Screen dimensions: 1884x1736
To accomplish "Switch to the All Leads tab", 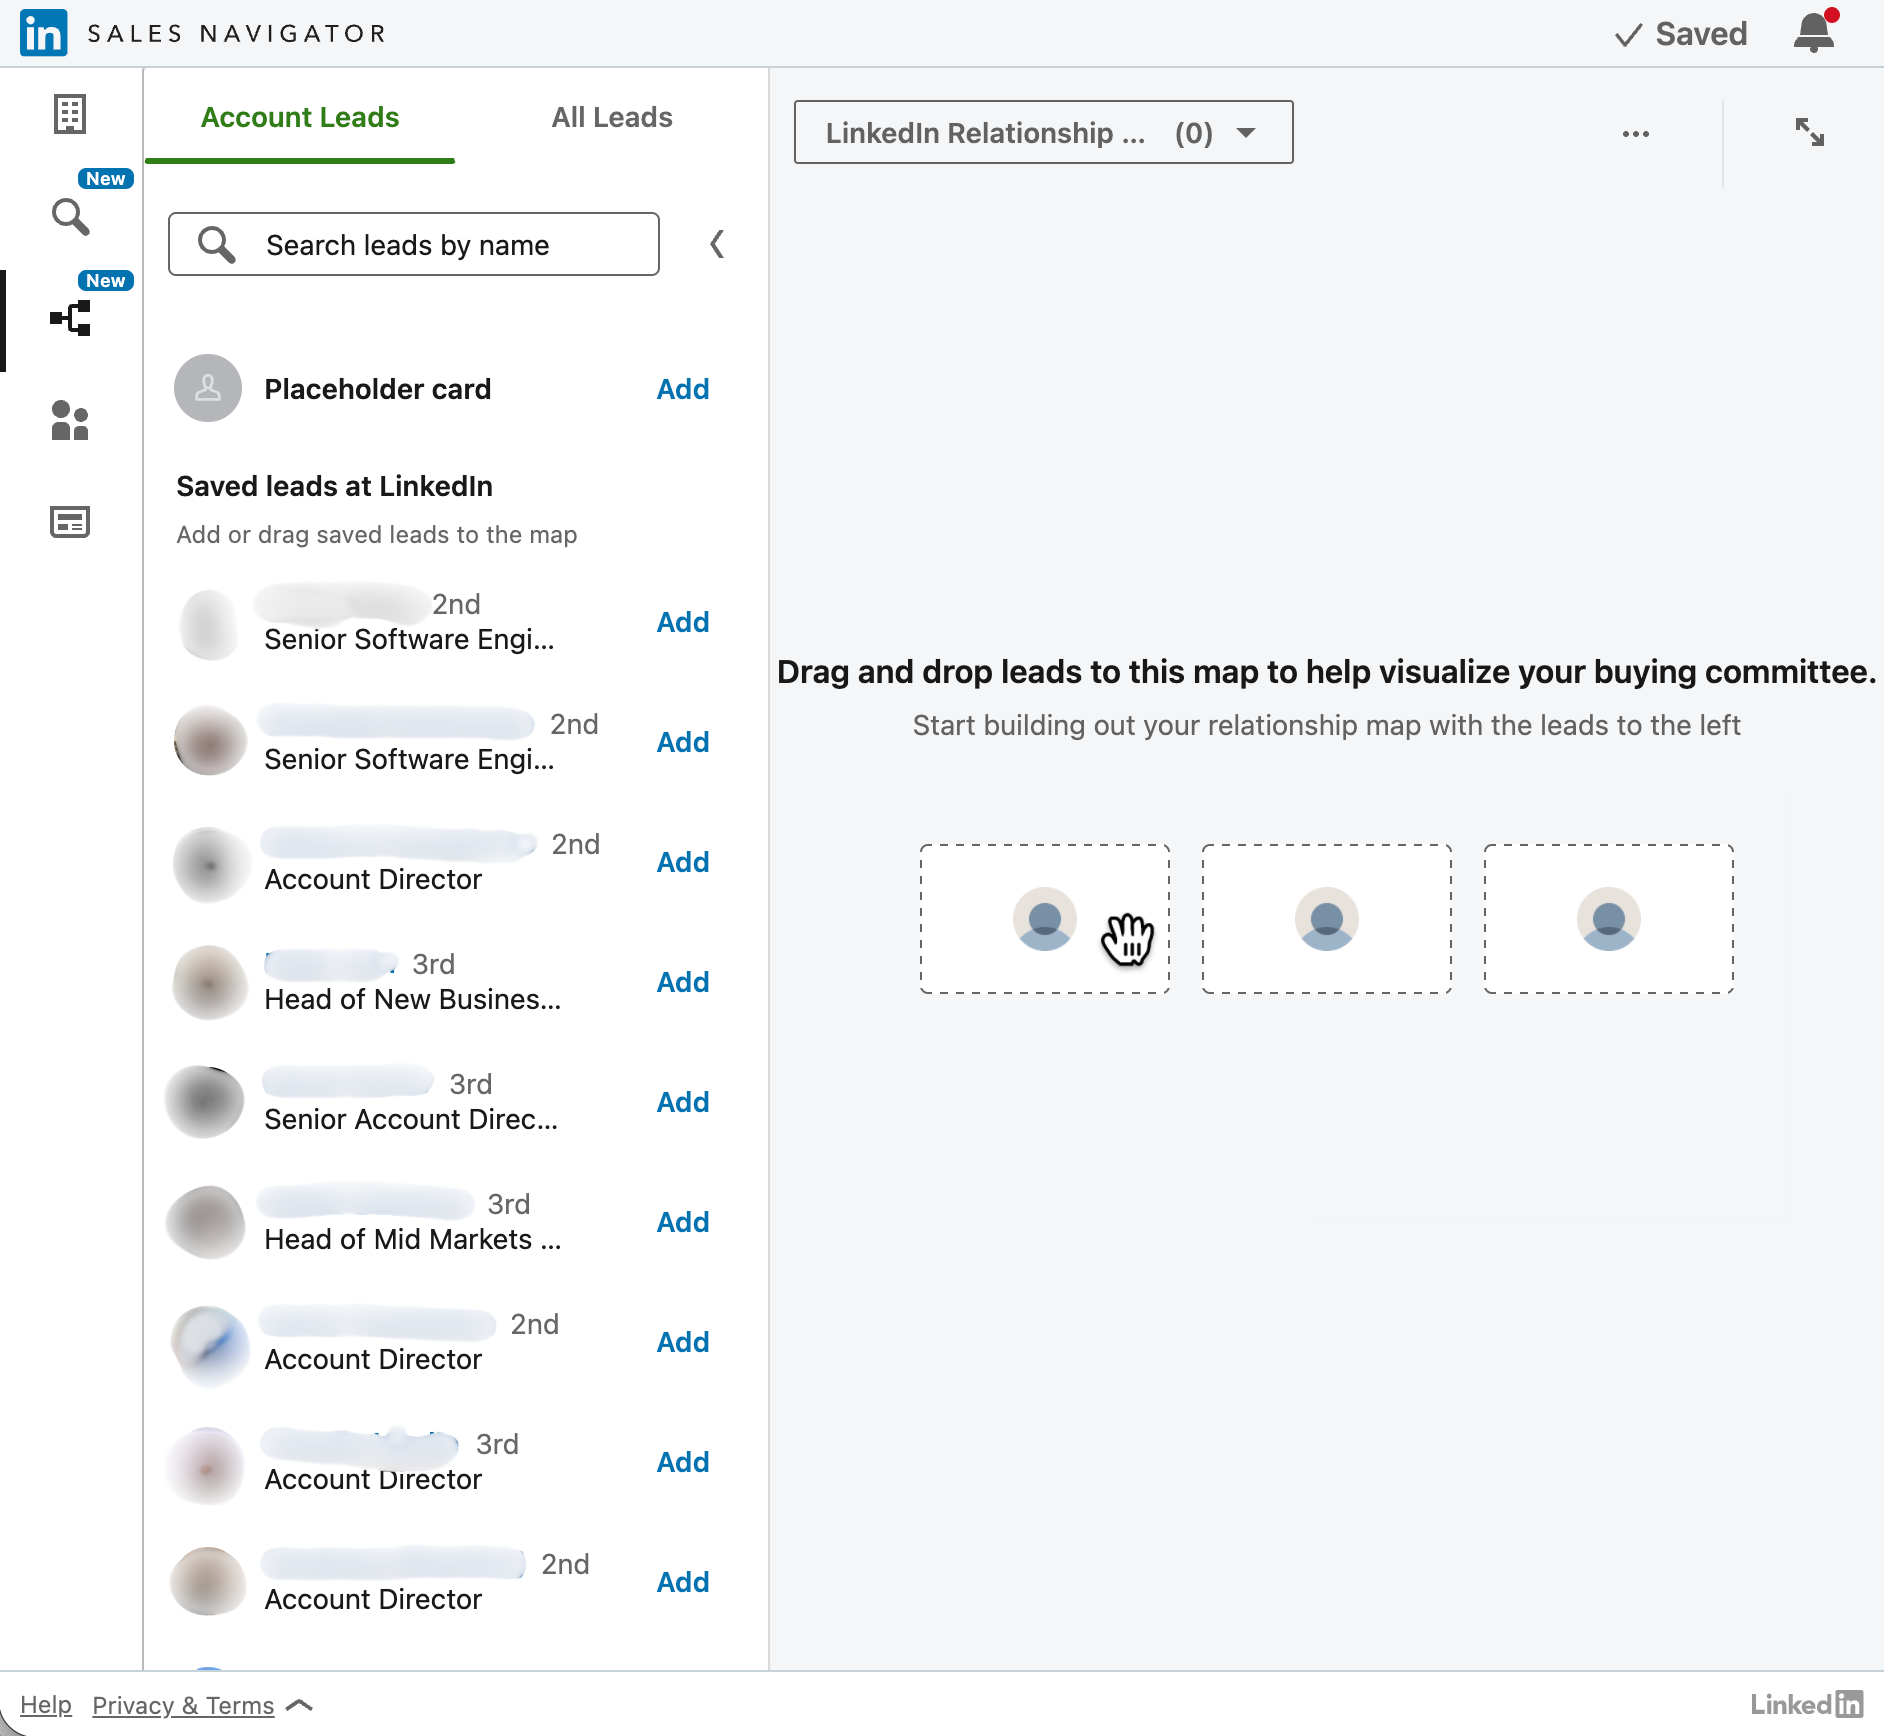I will coord(612,117).
